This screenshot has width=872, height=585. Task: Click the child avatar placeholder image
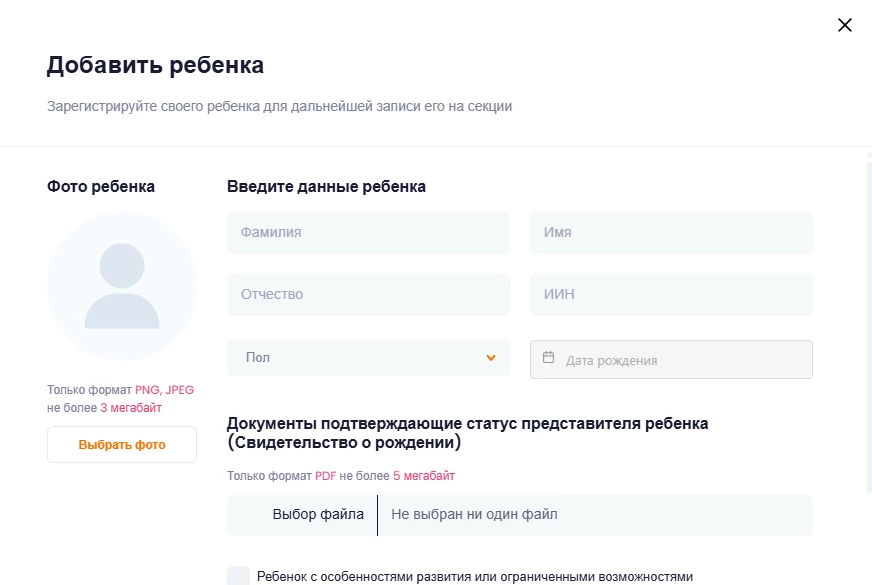click(122, 286)
